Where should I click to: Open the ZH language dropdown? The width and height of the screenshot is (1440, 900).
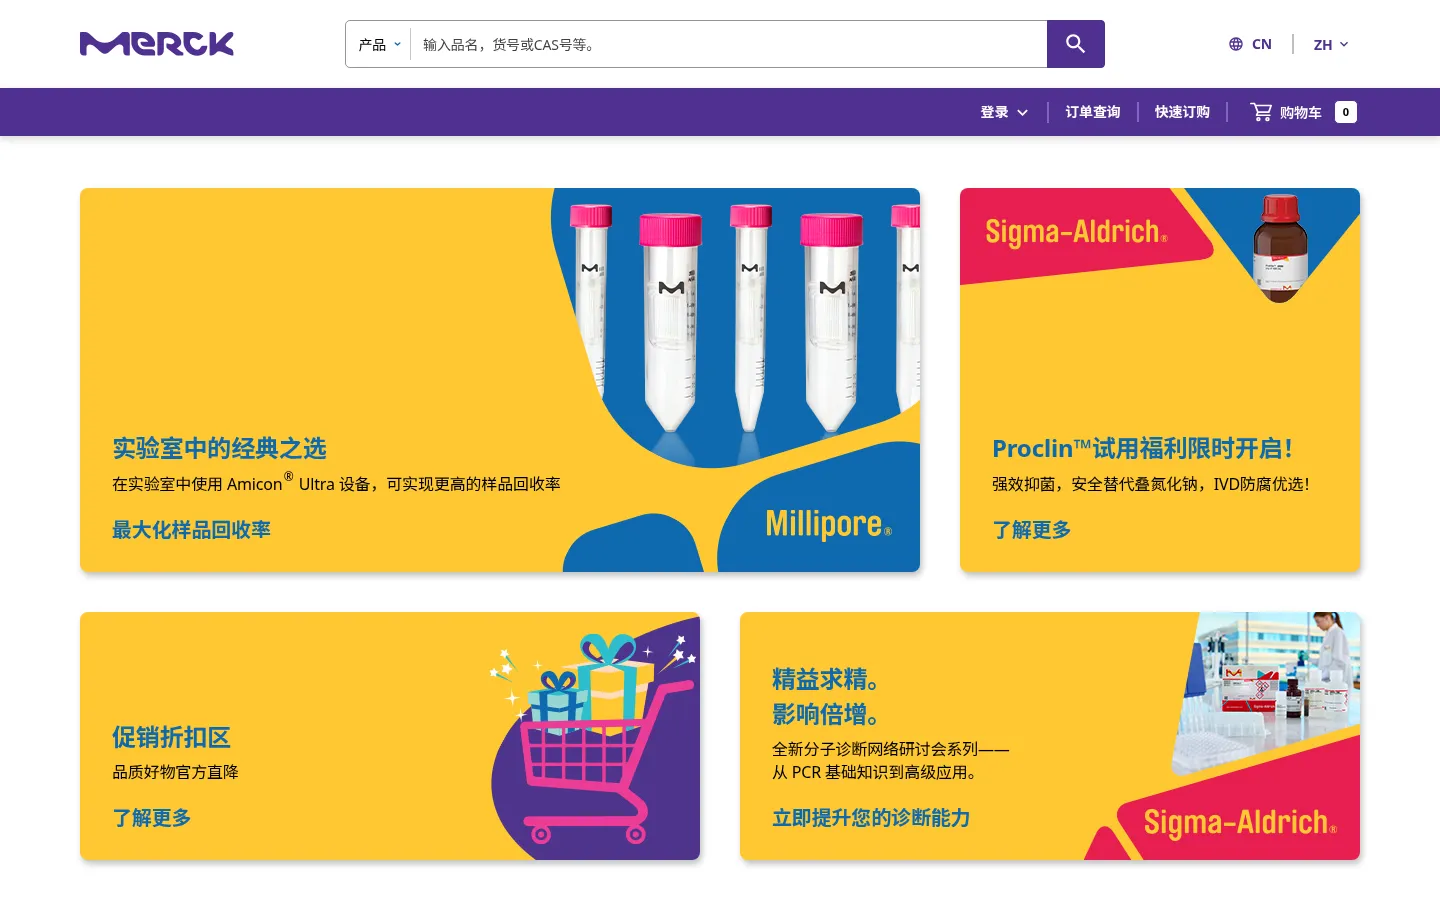click(1331, 44)
